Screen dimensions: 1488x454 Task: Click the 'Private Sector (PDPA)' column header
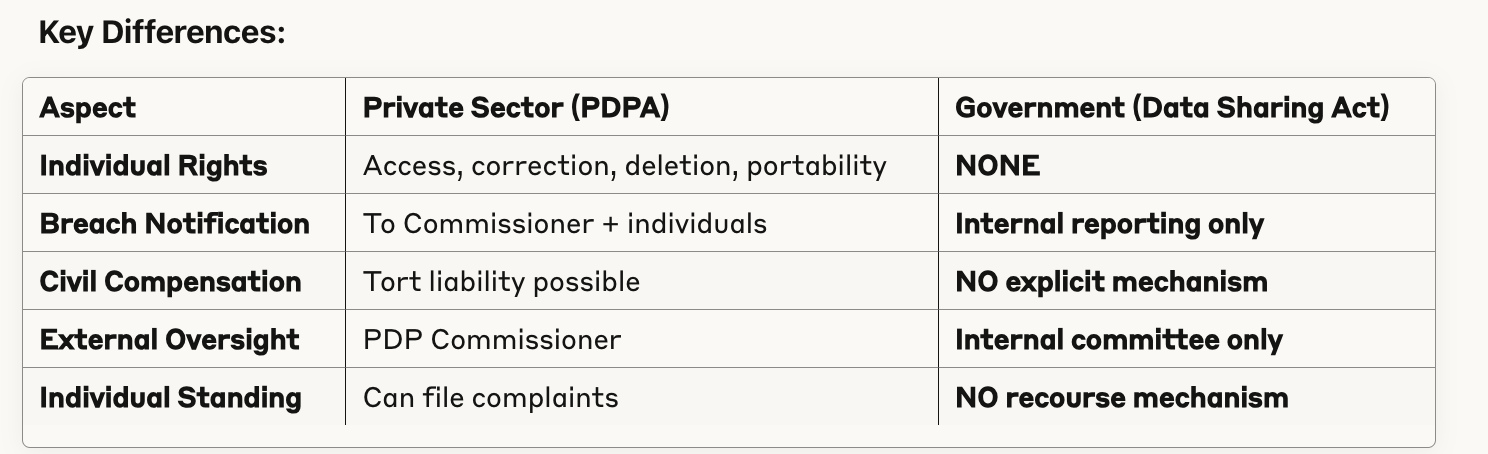click(515, 108)
